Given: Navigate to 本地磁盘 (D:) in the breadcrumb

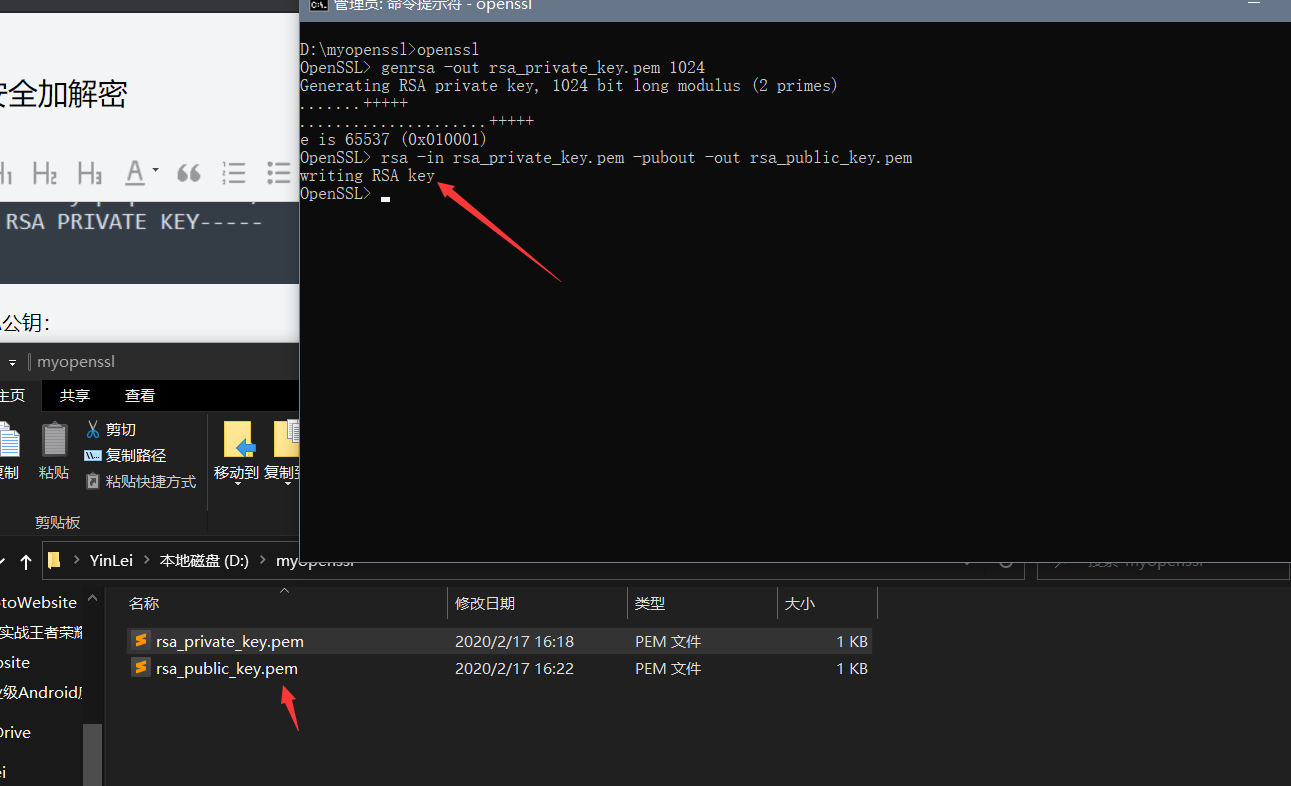Looking at the screenshot, I should click(x=204, y=561).
